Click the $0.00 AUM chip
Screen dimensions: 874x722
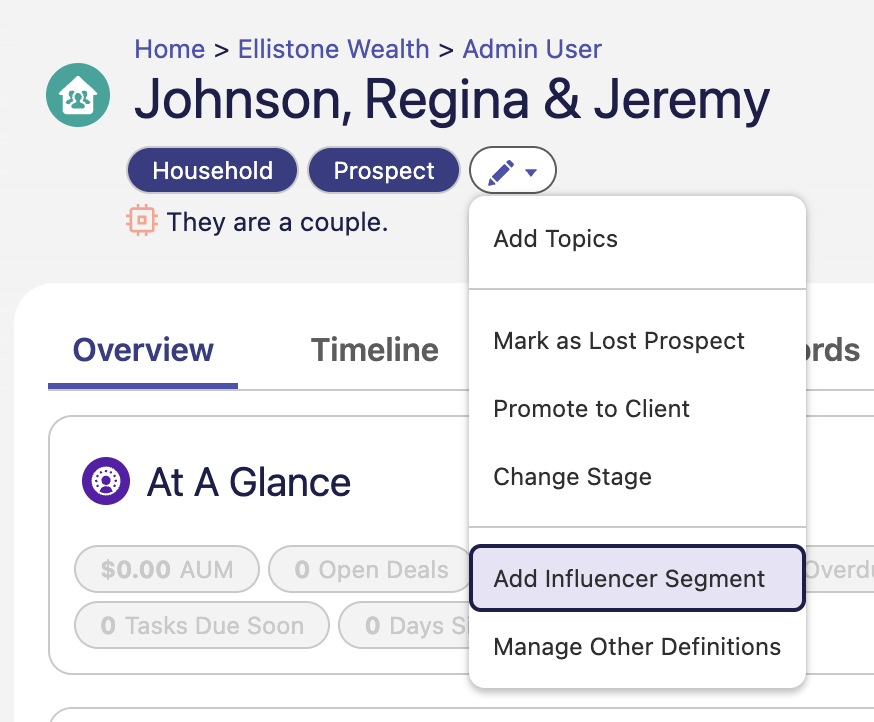(167, 569)
